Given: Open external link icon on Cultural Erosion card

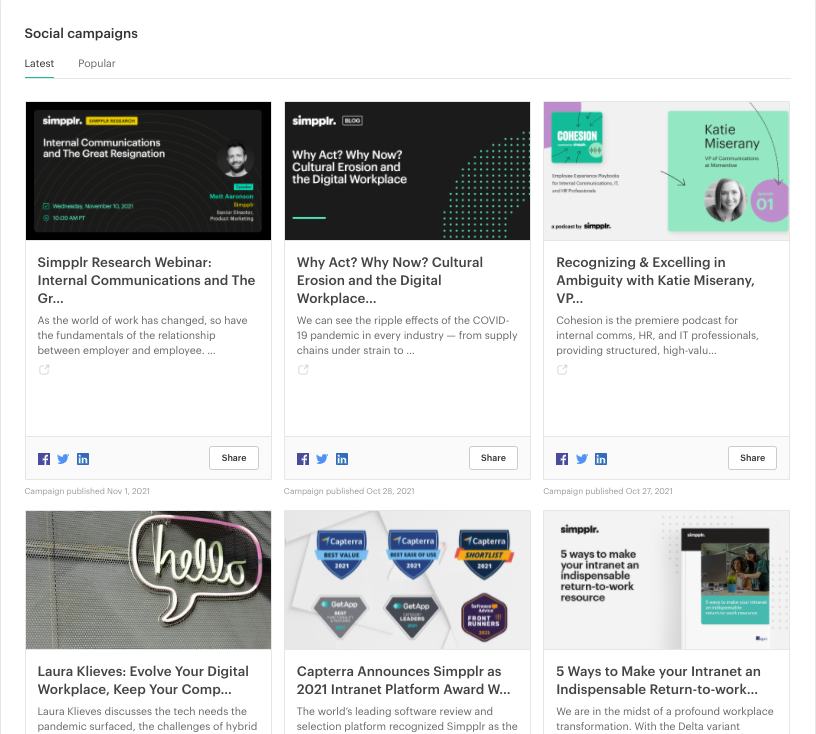Looking at the screenshot, I should (x=303, y=370).
